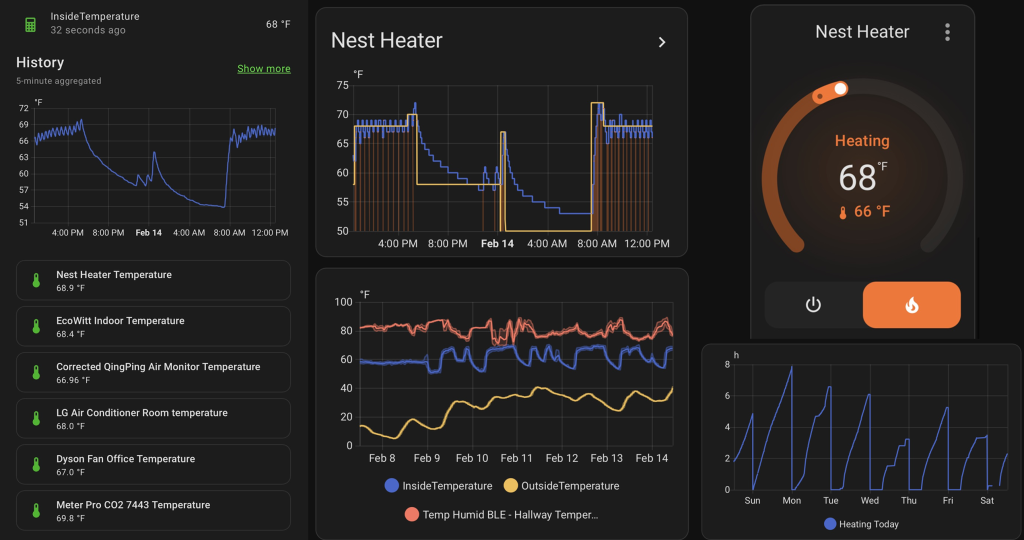Click the InsideTemperature calculator icon
This screenshot has width=1024, height=540.
pos(30,24)
